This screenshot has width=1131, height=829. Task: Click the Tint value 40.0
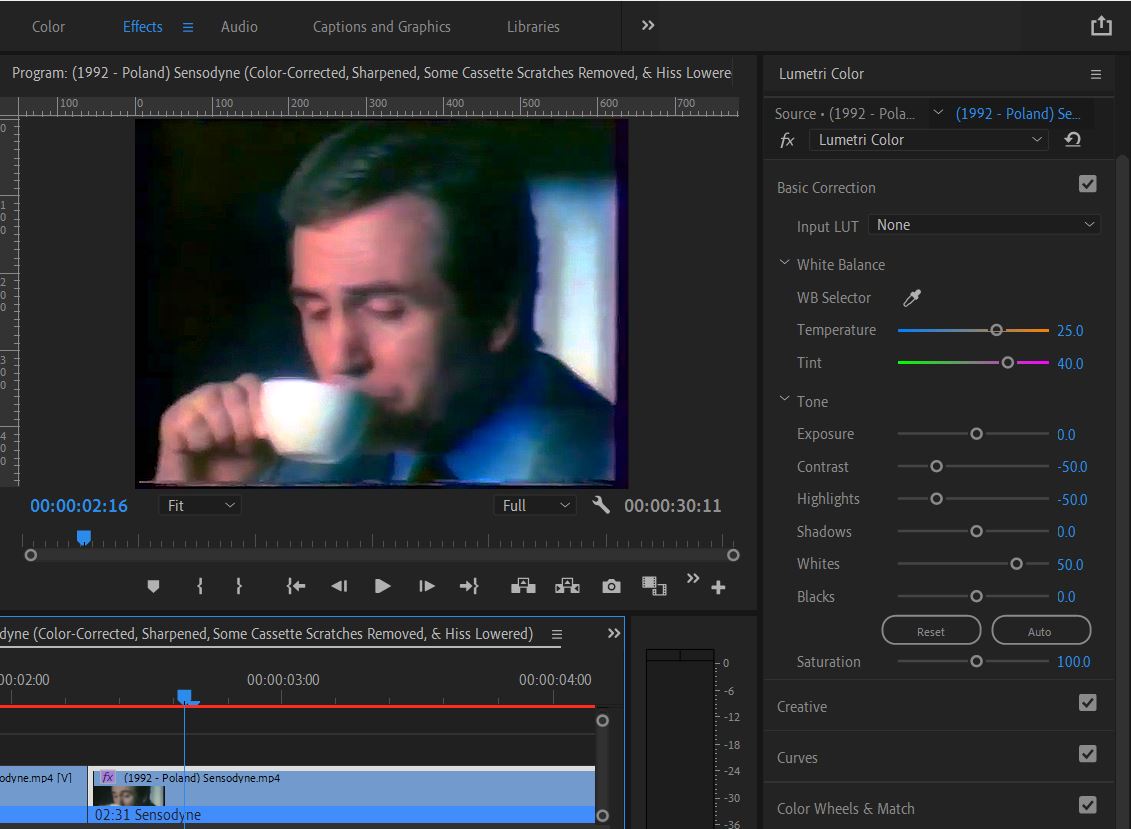1070,364
